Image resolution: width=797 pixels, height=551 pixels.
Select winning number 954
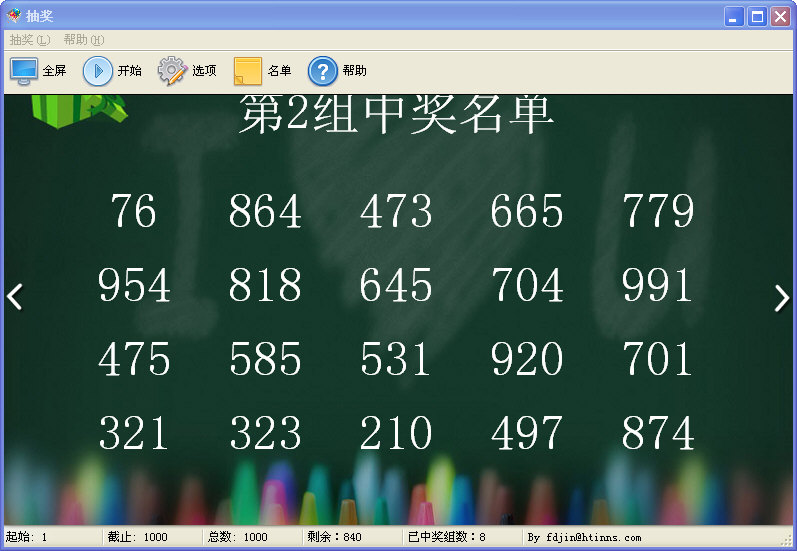tap(134, 285)
